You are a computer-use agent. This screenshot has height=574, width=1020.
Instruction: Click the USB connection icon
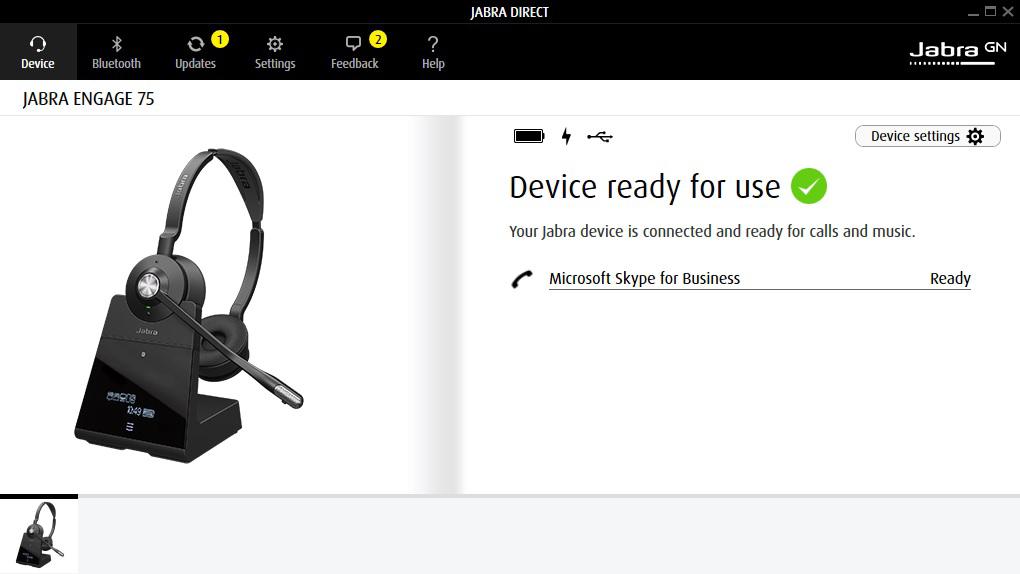tap(600, 137)
